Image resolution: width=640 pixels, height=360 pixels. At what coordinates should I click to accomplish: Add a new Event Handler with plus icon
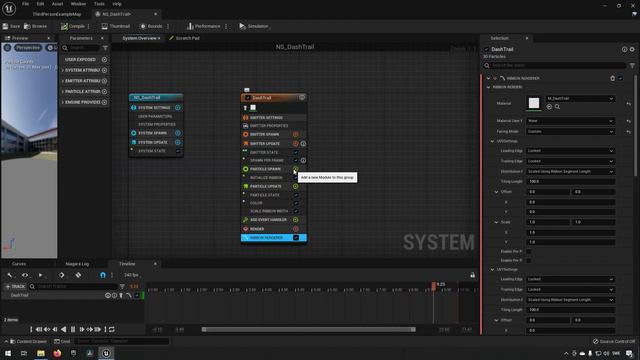point(296,220)
